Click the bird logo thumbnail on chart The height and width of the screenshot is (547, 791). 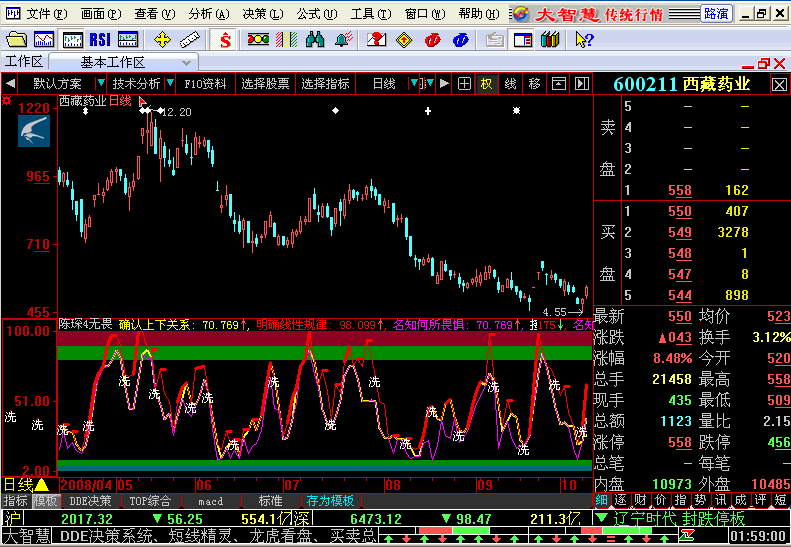coord(34,131)
